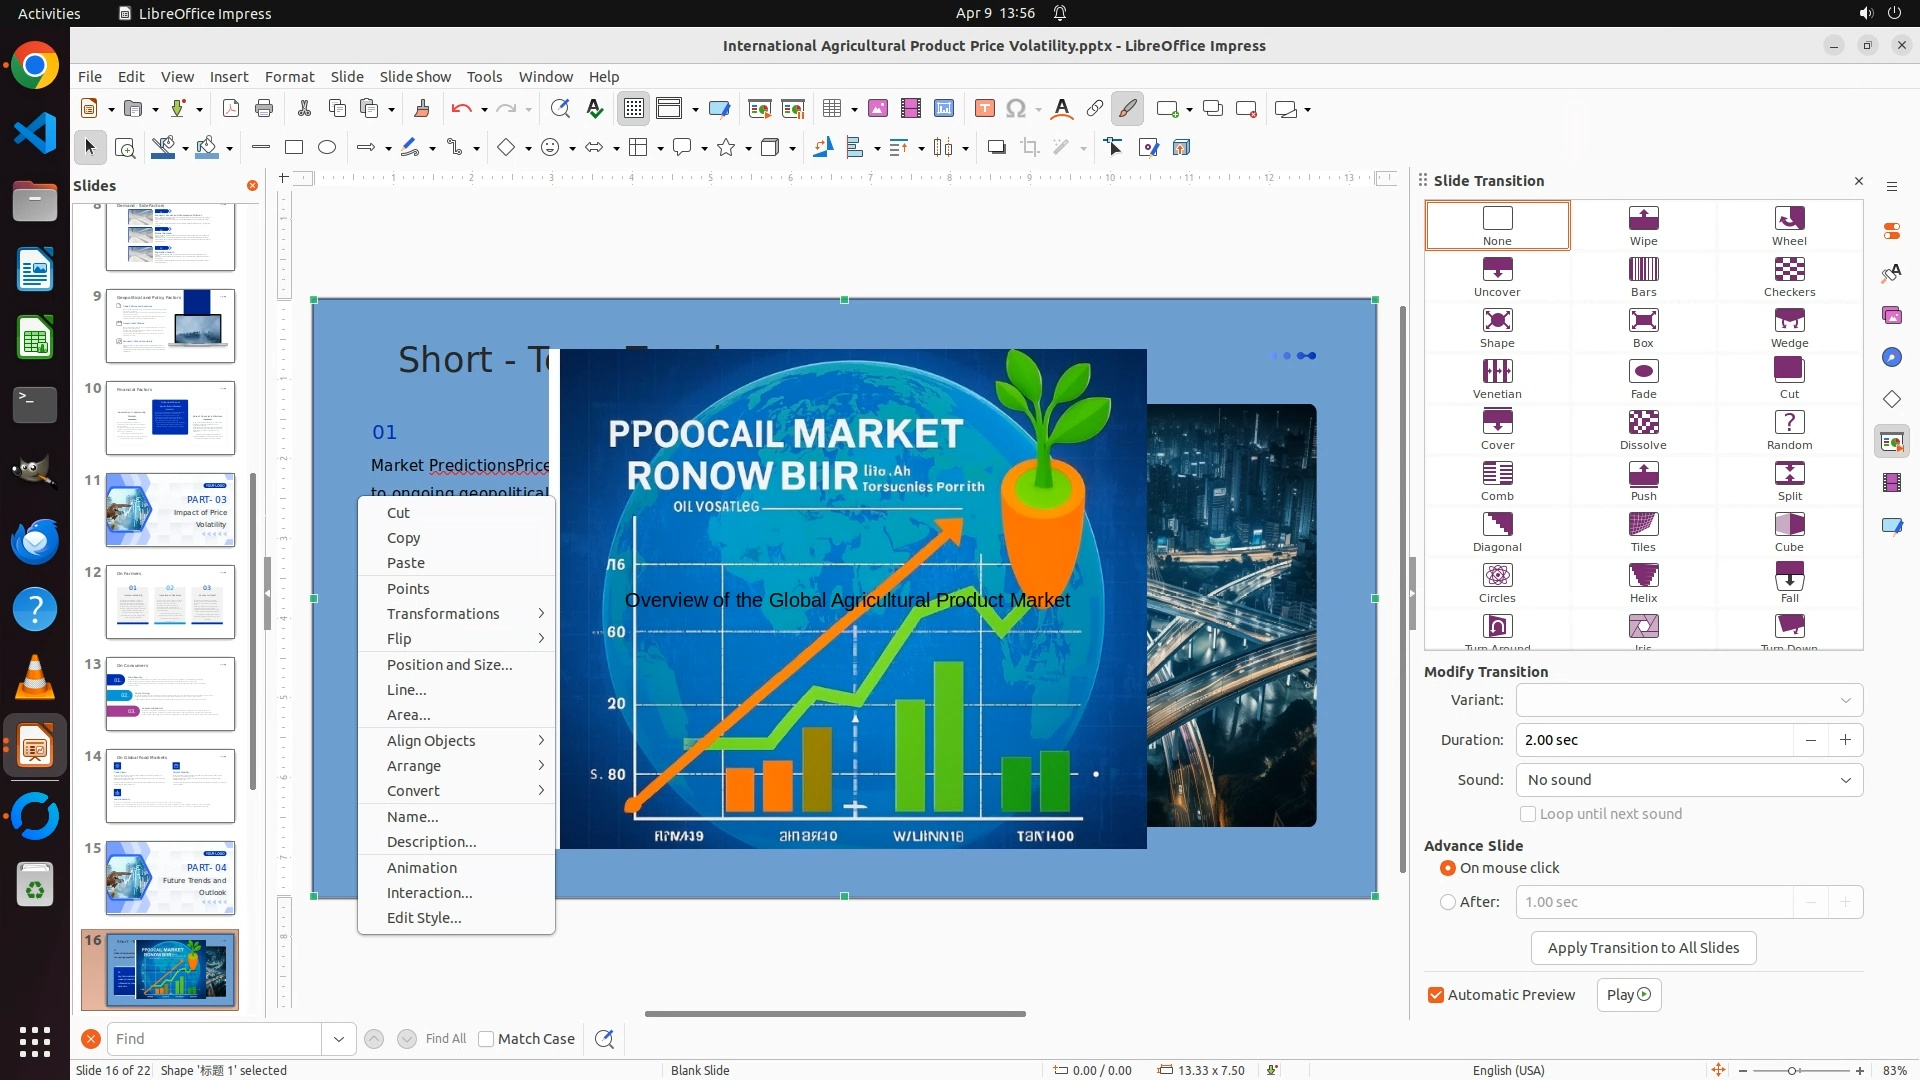Viewport: 1920px width, 1080px height.
Task: Select the Ellipse drawing tool
Action: (x=327, y=148)
